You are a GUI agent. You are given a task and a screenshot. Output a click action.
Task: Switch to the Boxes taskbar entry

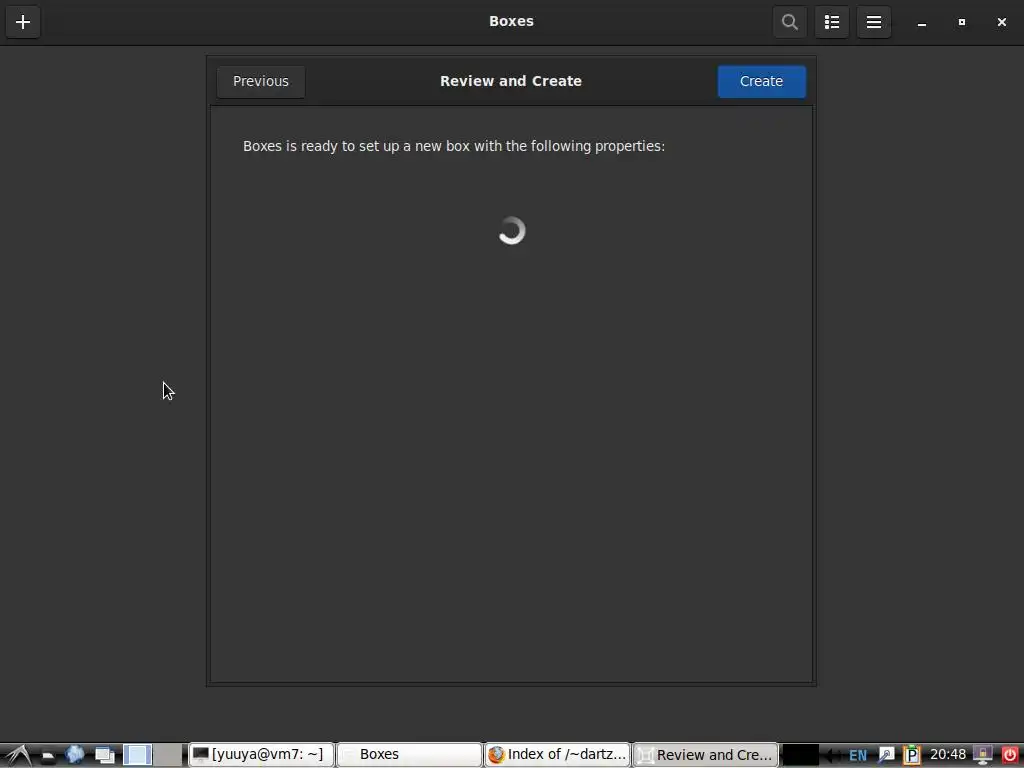409,755
